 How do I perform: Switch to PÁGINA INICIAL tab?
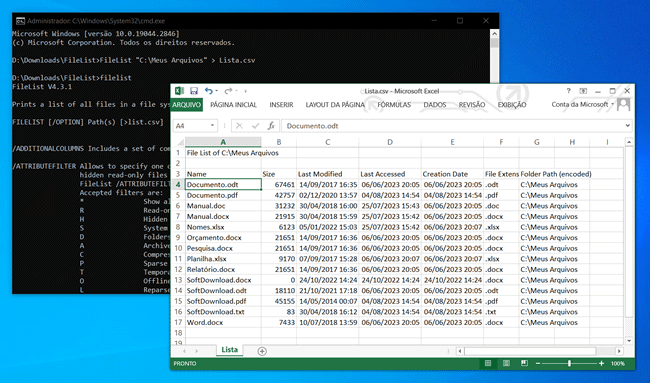[x=233, y=105]
